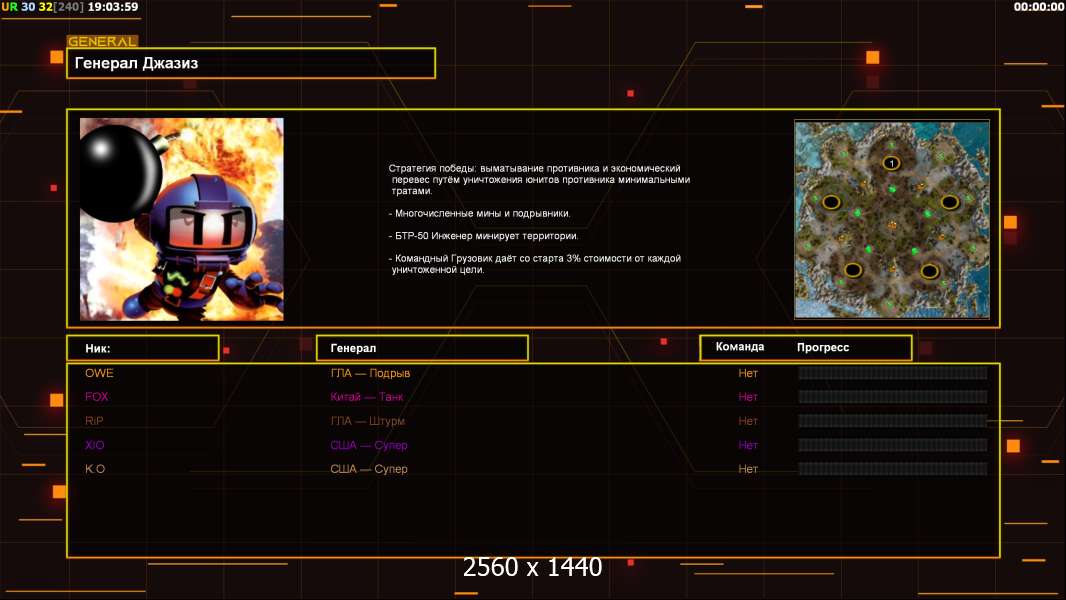
Task: Click FOX's general Китай — Танк
Action: point(367,397)
